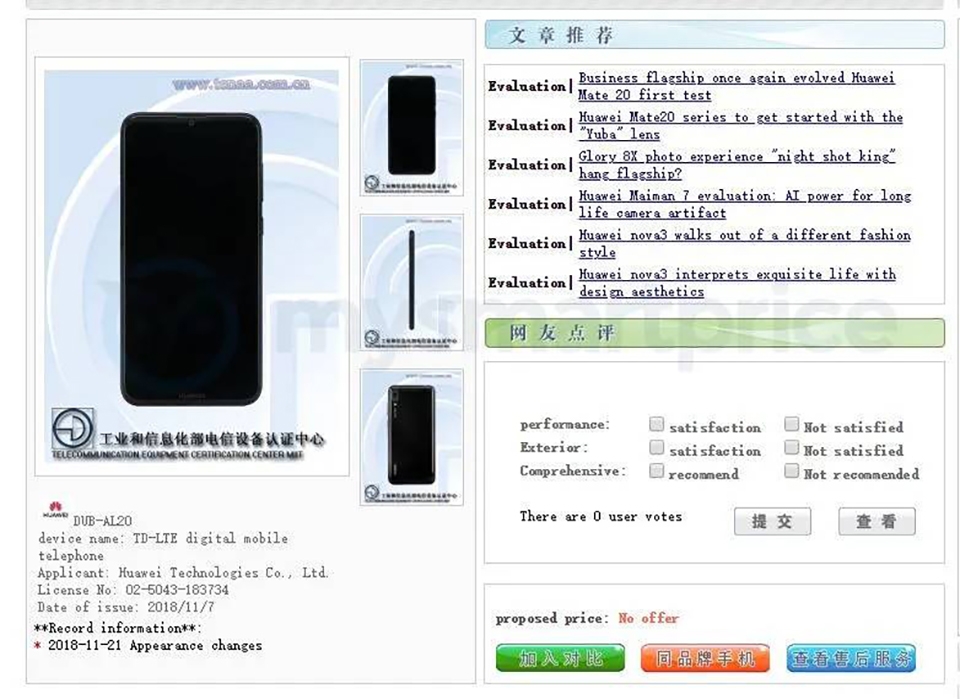Click There are 0 user votes text

[601, 516]
